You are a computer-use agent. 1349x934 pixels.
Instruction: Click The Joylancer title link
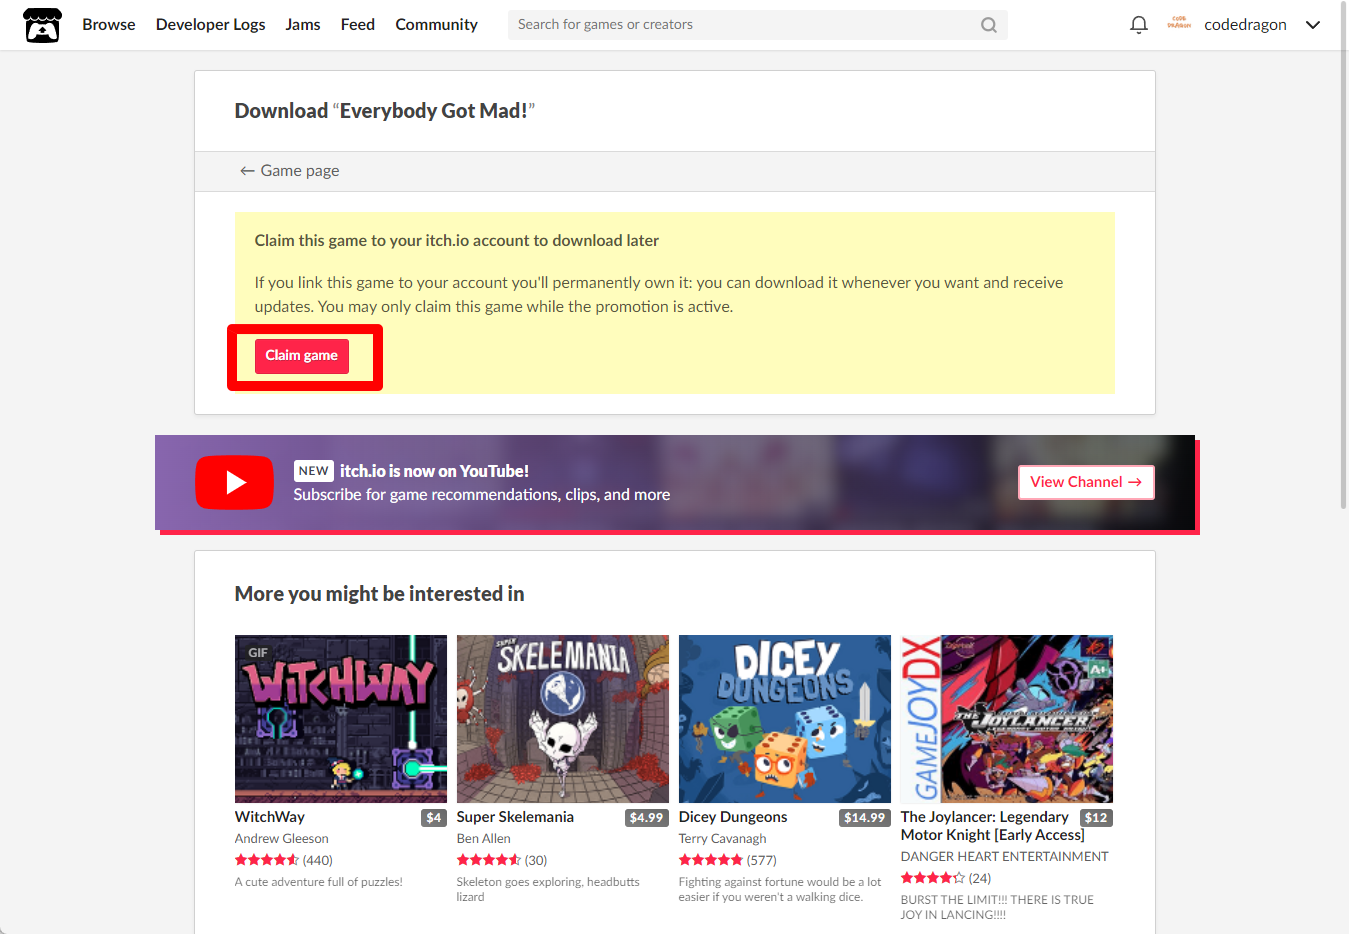992,826
